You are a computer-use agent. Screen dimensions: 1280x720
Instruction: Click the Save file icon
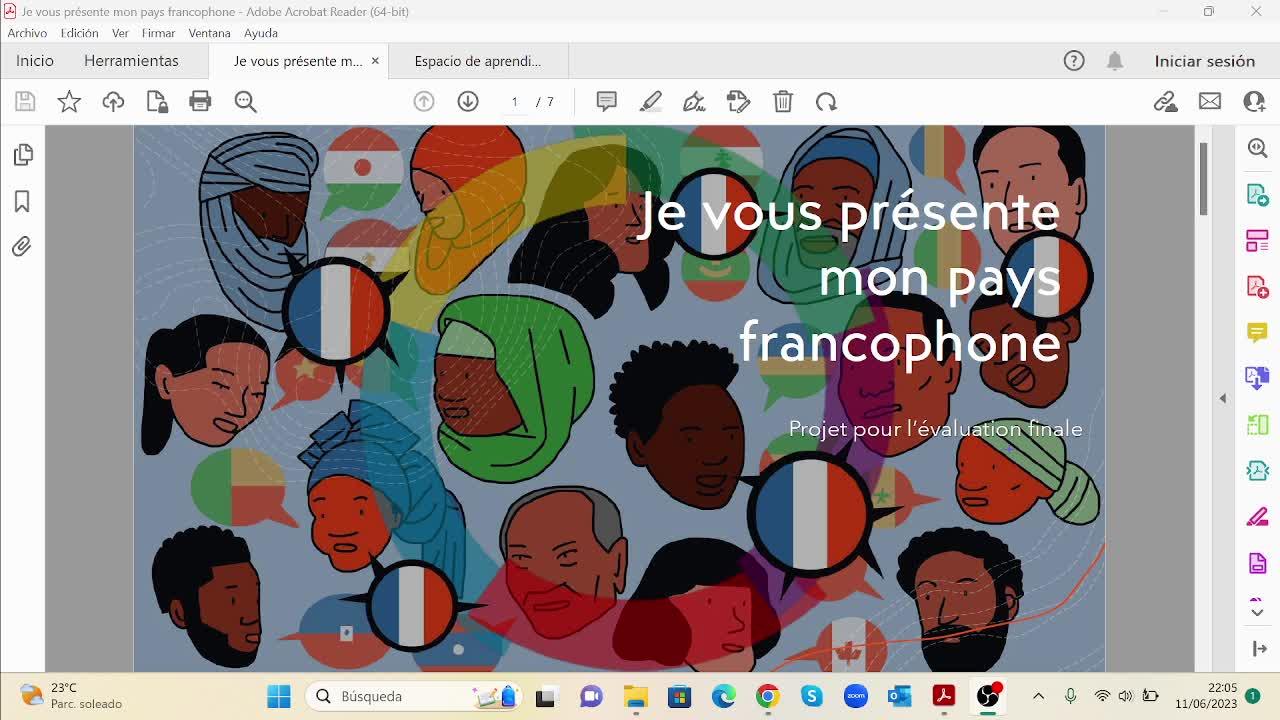[x=25, y=101]
